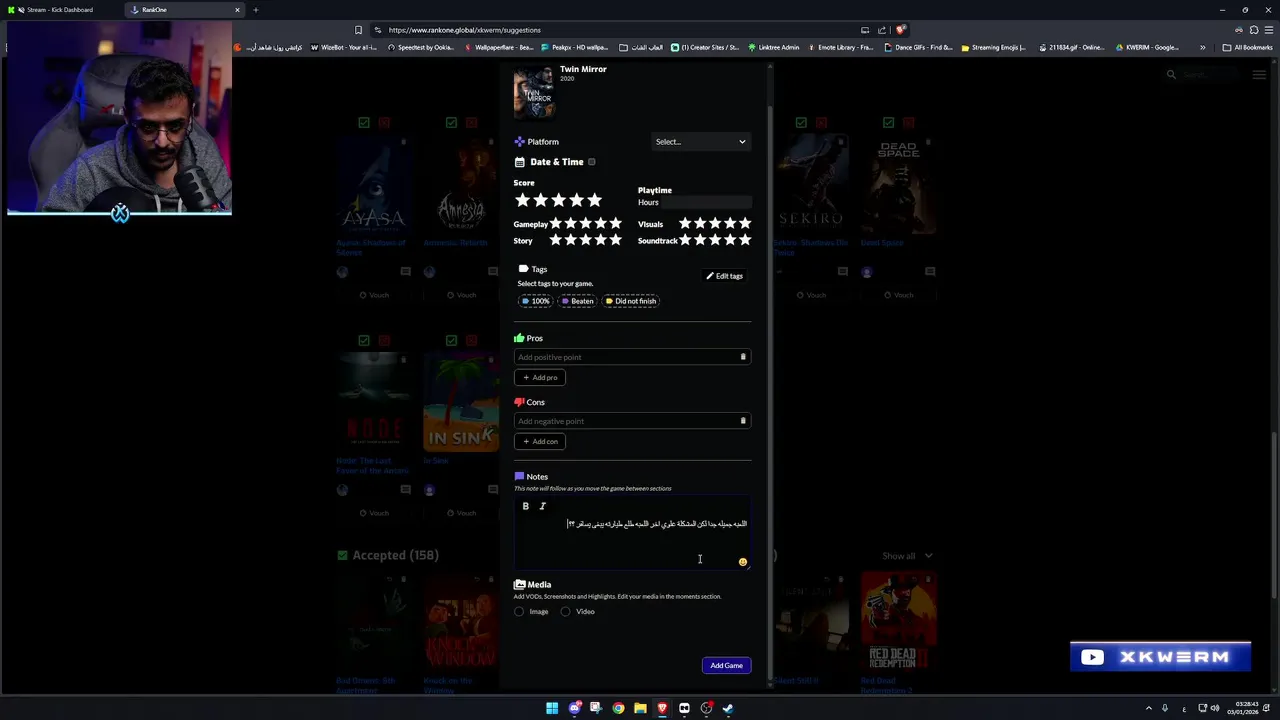Open the Windows Start menu
The image size is (1280, 720).
(551, 708)
